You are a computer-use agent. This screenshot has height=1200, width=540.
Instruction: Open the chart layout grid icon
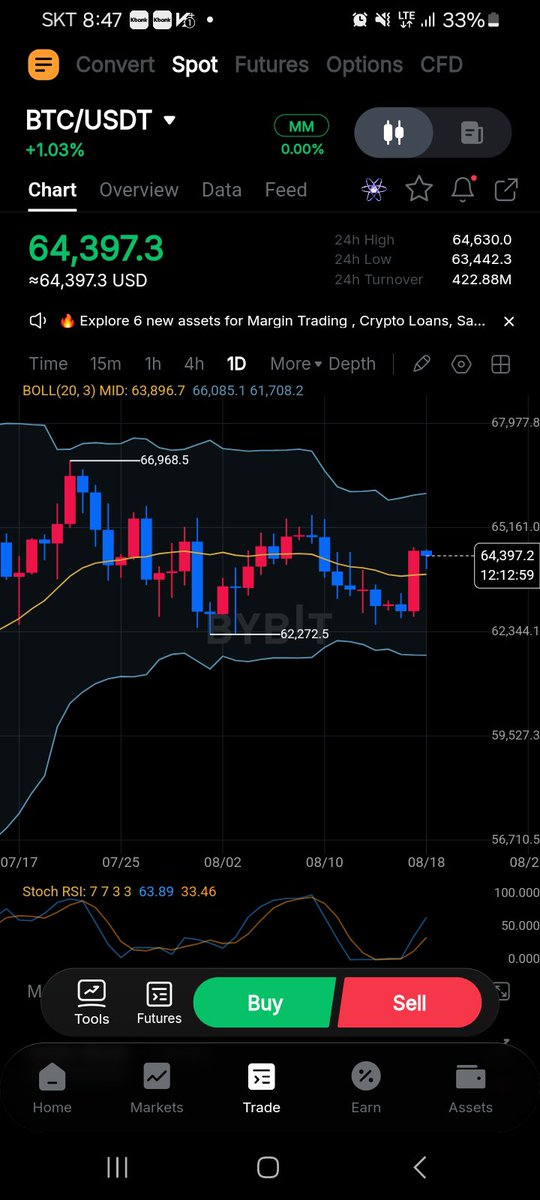pos(500,364)
